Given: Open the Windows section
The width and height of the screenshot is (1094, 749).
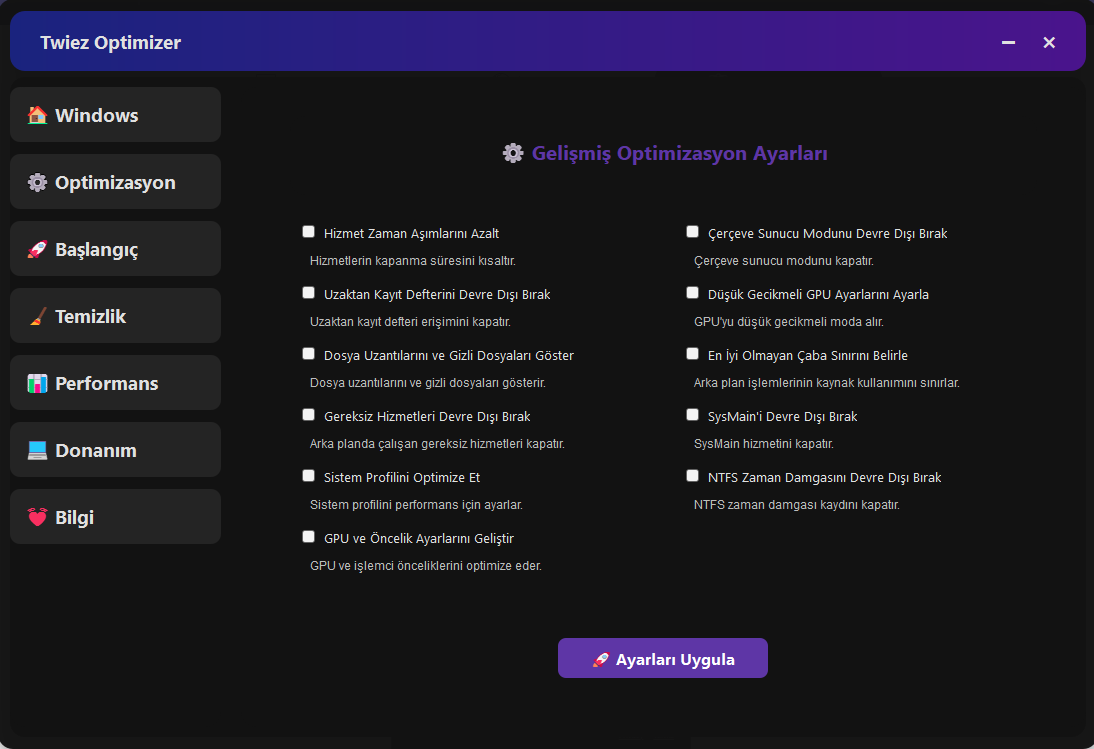Looking at the screenshot, I should 115,114.
